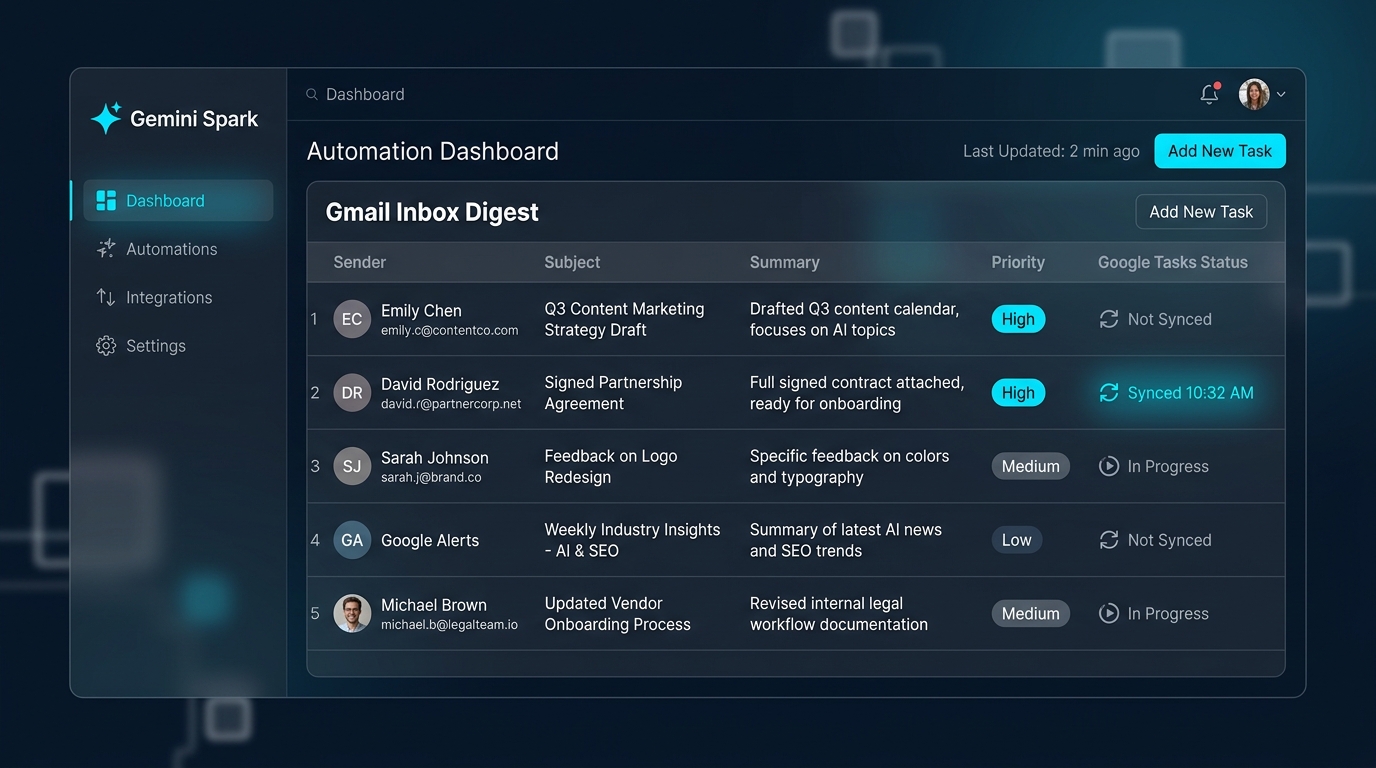Open Feedback on Logo Redesign subject

[x=611, y=466]
